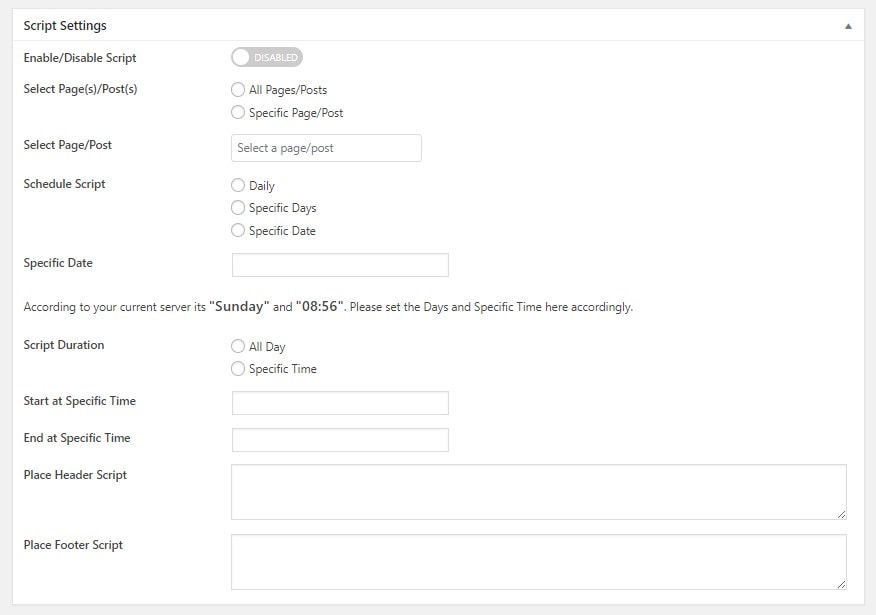Click the Start at Specific Time field
Image resolution: width=876 pixels, height=615 pixels.
point(340,403)
